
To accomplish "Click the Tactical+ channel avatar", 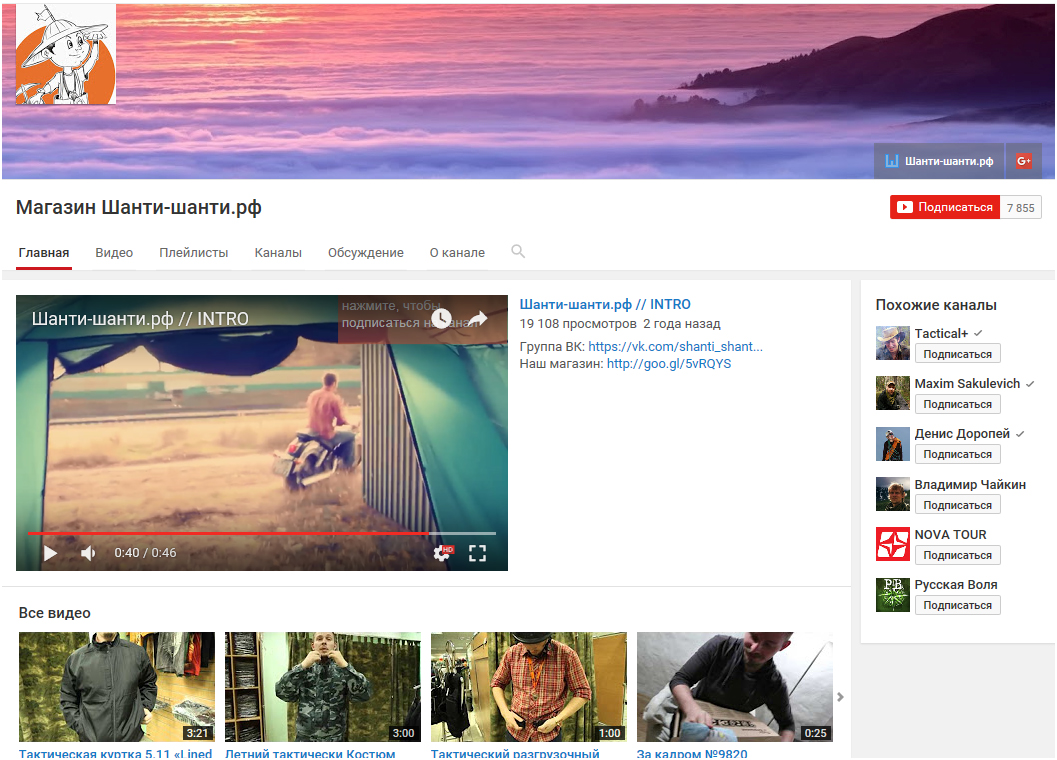I will click(x=893, y=343).
